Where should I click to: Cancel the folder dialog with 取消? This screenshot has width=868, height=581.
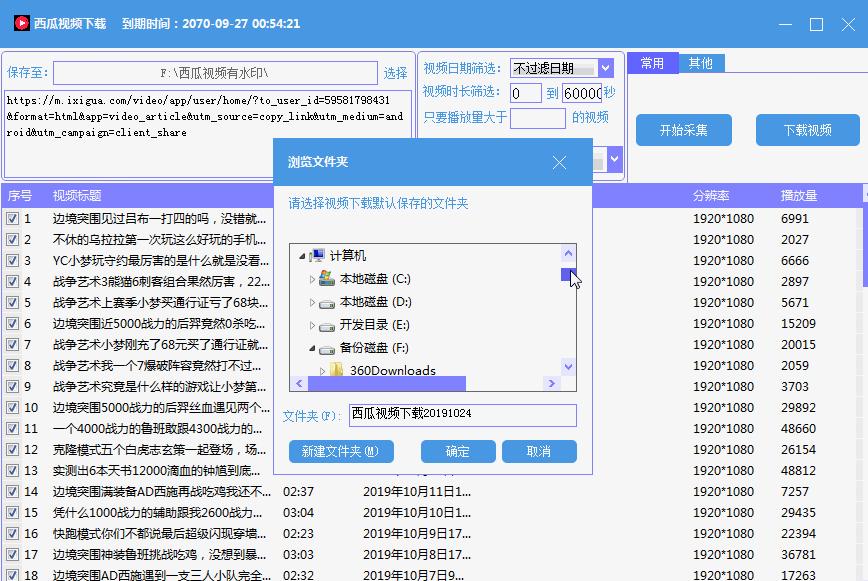click(x=539, y=452)
